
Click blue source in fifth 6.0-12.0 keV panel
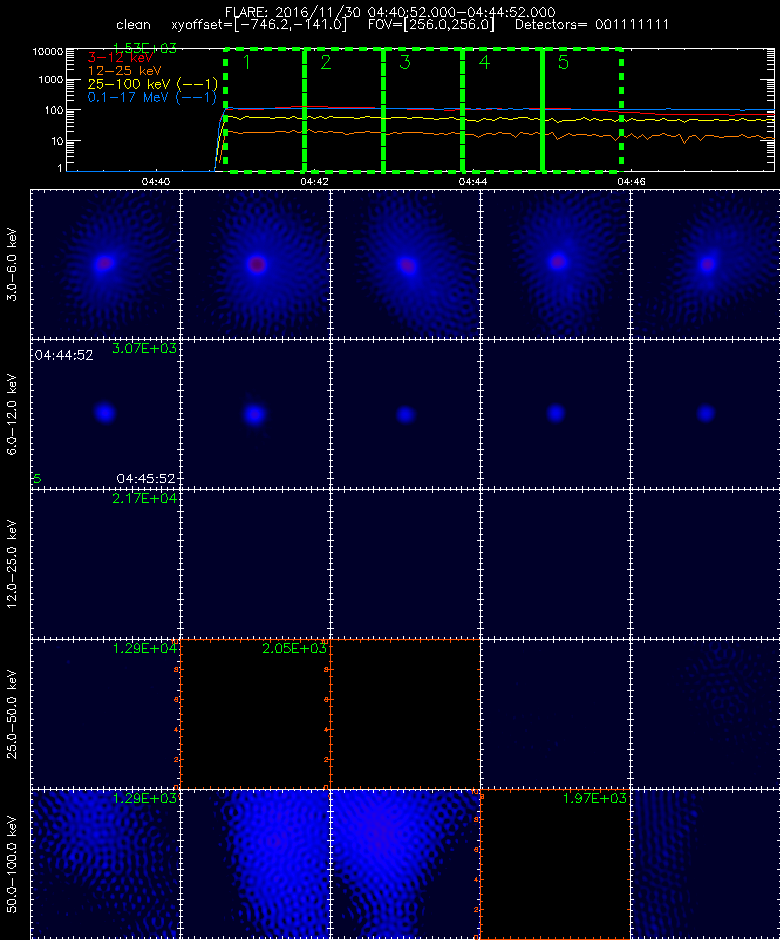click(x=706, y=413)
